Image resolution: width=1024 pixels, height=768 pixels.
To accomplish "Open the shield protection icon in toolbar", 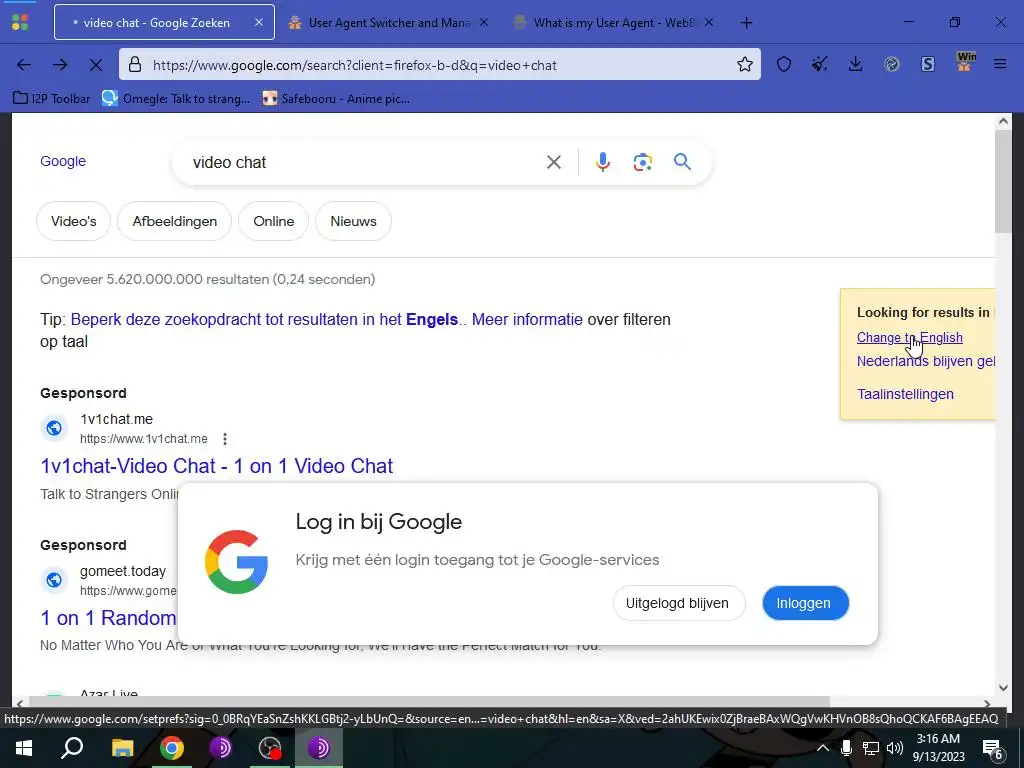I will coord(784,64).
